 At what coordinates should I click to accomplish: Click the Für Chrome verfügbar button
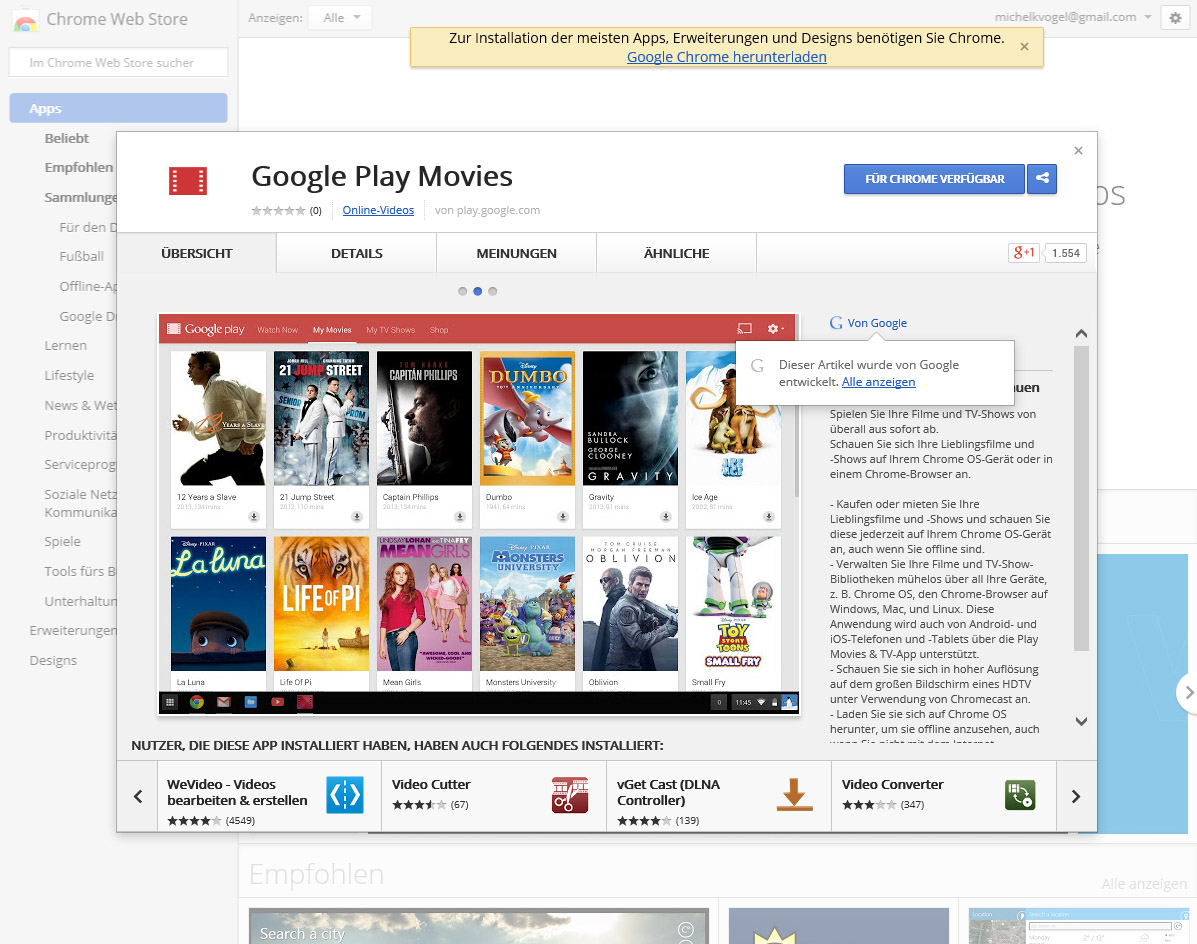(x=934, y=179)
